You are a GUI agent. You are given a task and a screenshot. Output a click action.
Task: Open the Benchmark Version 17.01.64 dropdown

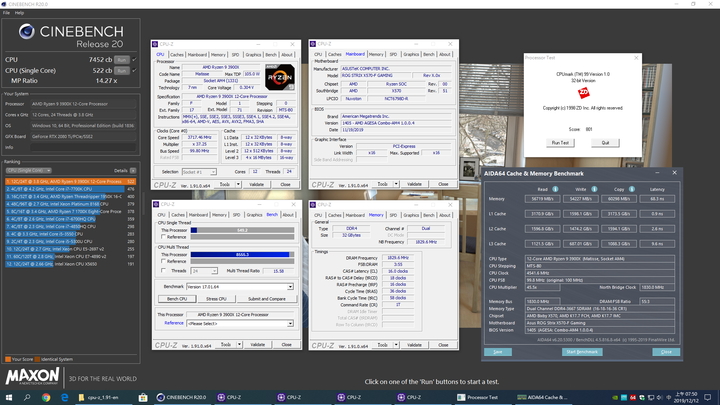click(x=240, y=287)
